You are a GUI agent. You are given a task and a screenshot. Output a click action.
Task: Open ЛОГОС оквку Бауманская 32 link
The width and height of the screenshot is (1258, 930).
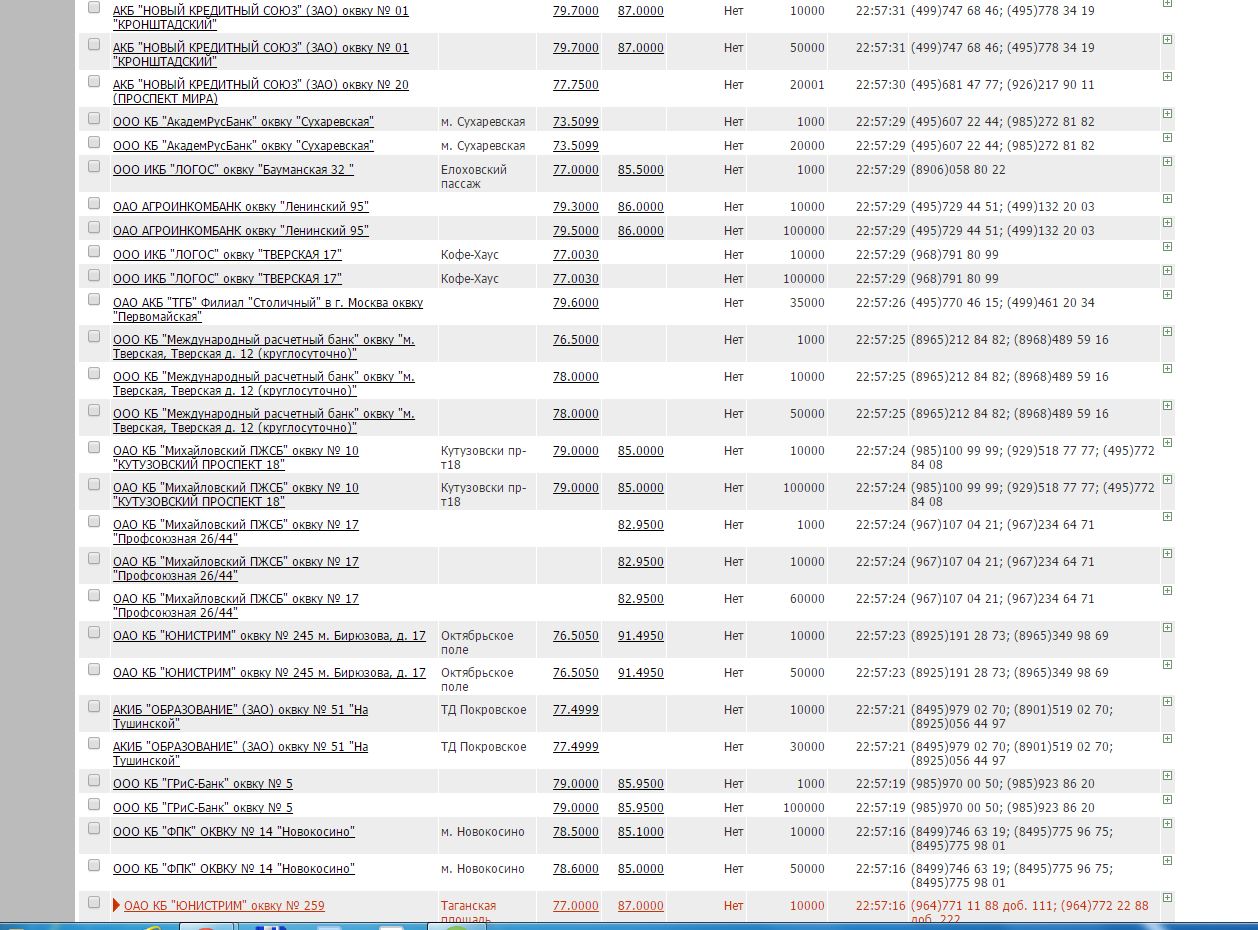(x=233, y=170)
